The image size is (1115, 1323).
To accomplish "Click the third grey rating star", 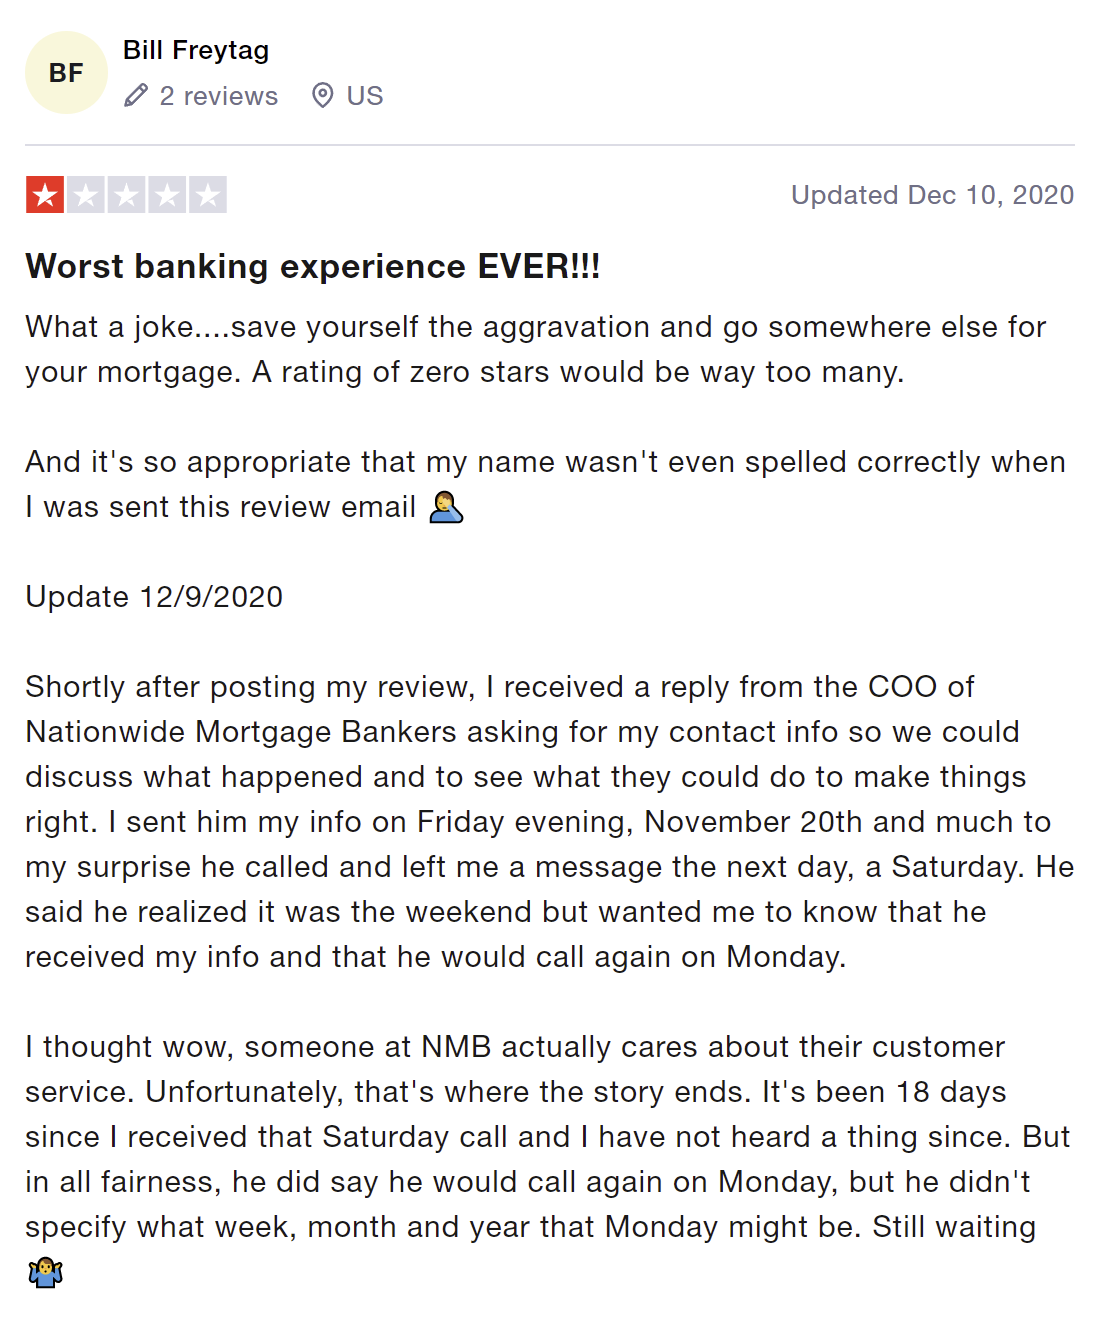I will (127, 195).
